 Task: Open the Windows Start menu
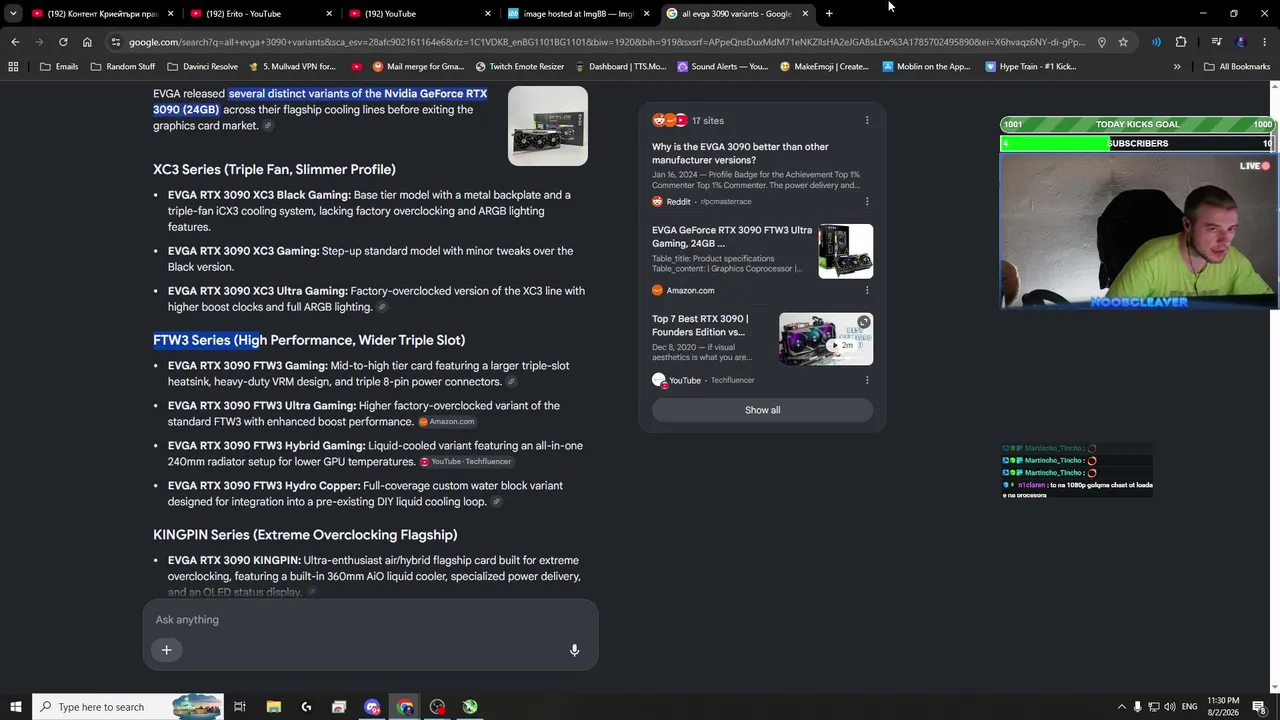15,707
